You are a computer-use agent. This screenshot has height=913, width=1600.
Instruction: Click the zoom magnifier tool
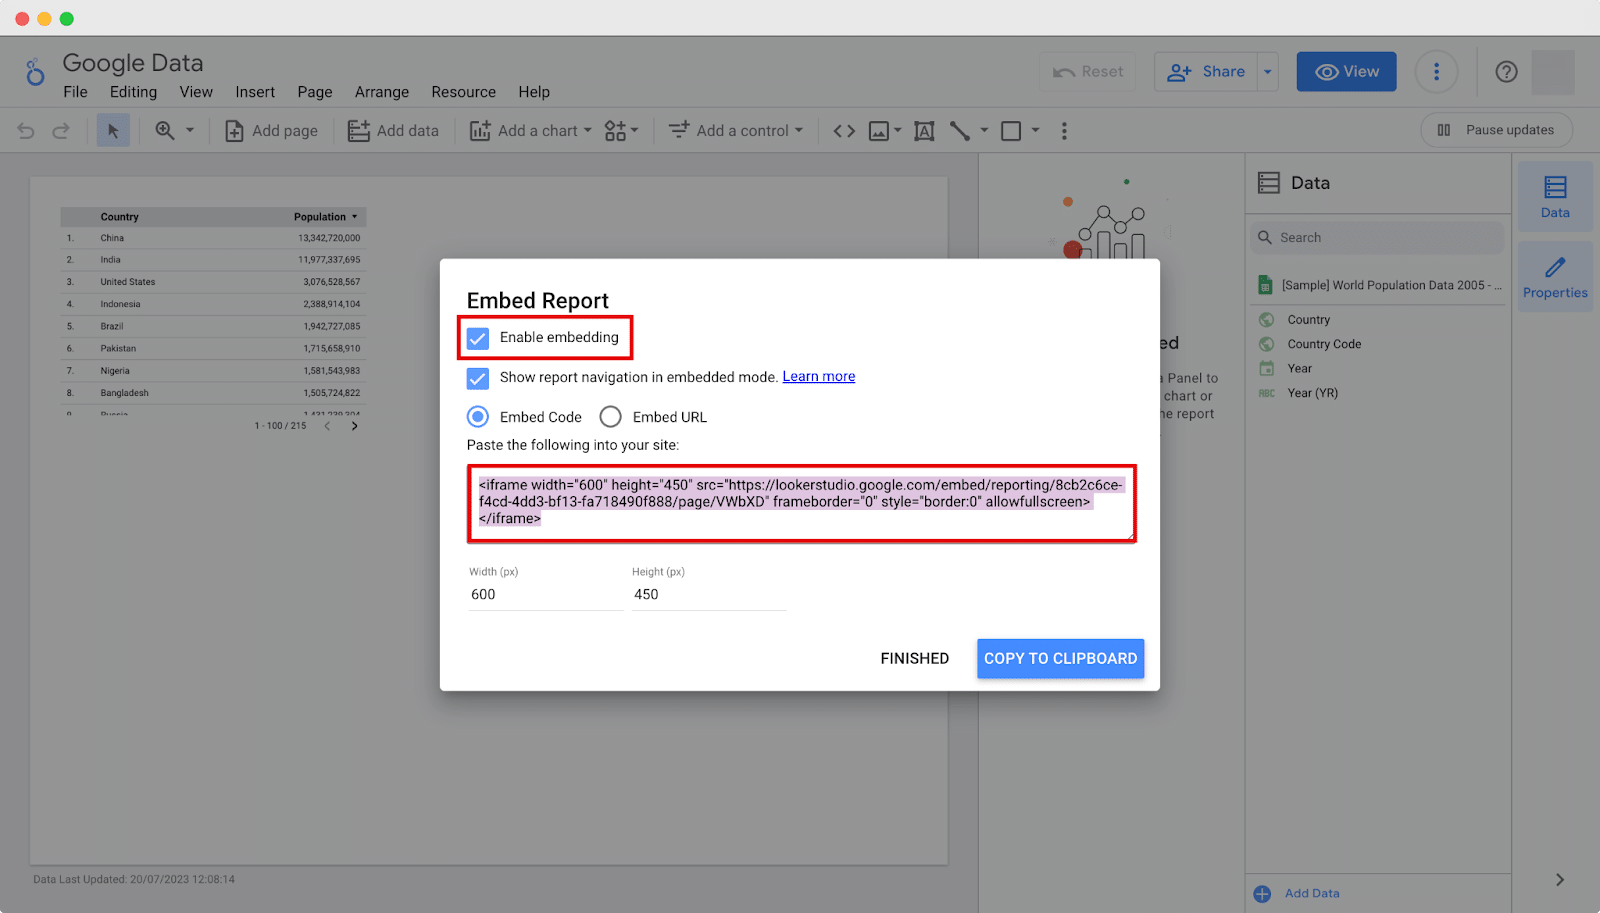coord(165,131)
